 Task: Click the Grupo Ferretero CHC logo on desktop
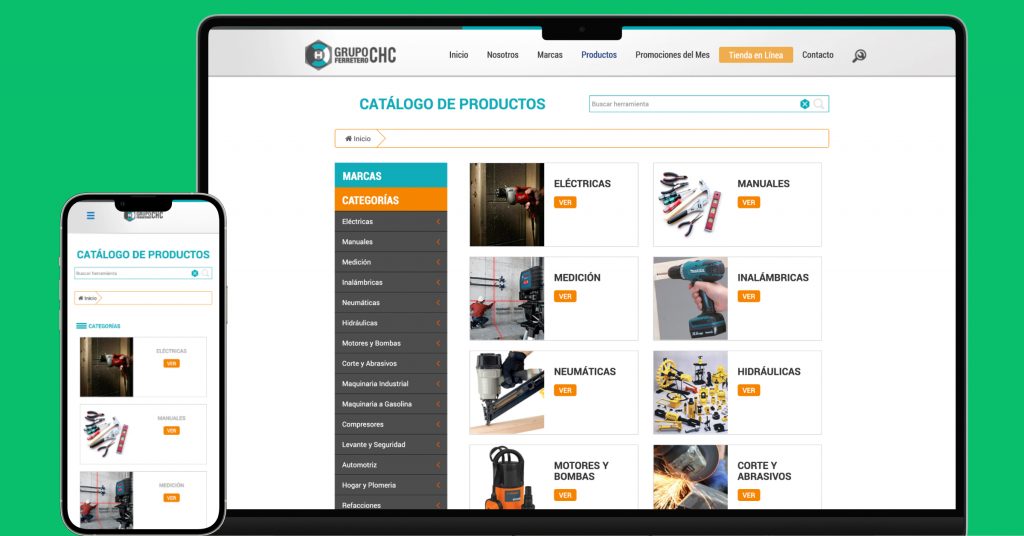350,55
